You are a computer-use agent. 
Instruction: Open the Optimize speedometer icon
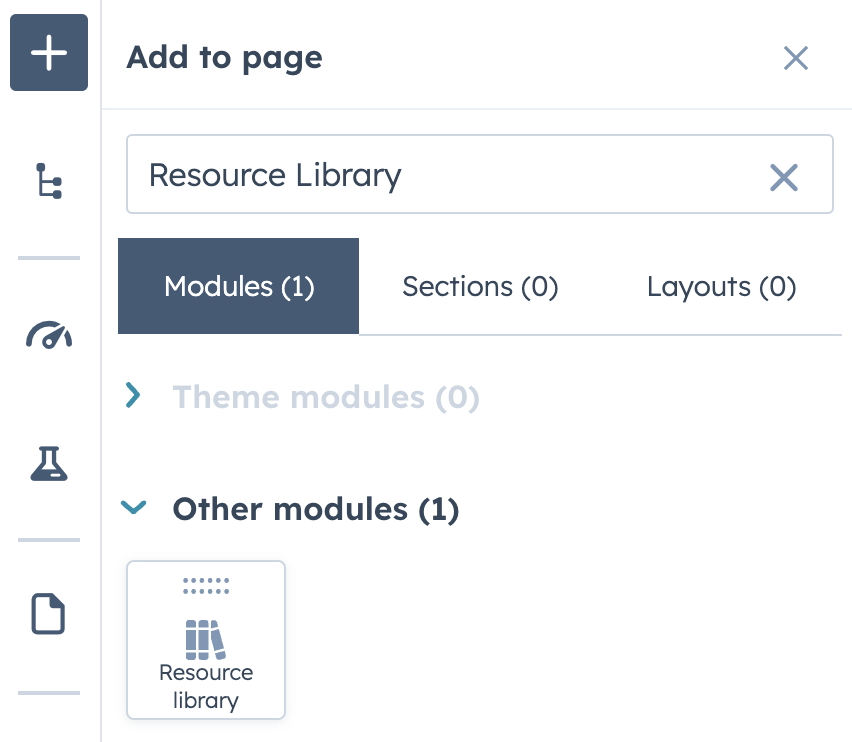(x=48, y=336)
